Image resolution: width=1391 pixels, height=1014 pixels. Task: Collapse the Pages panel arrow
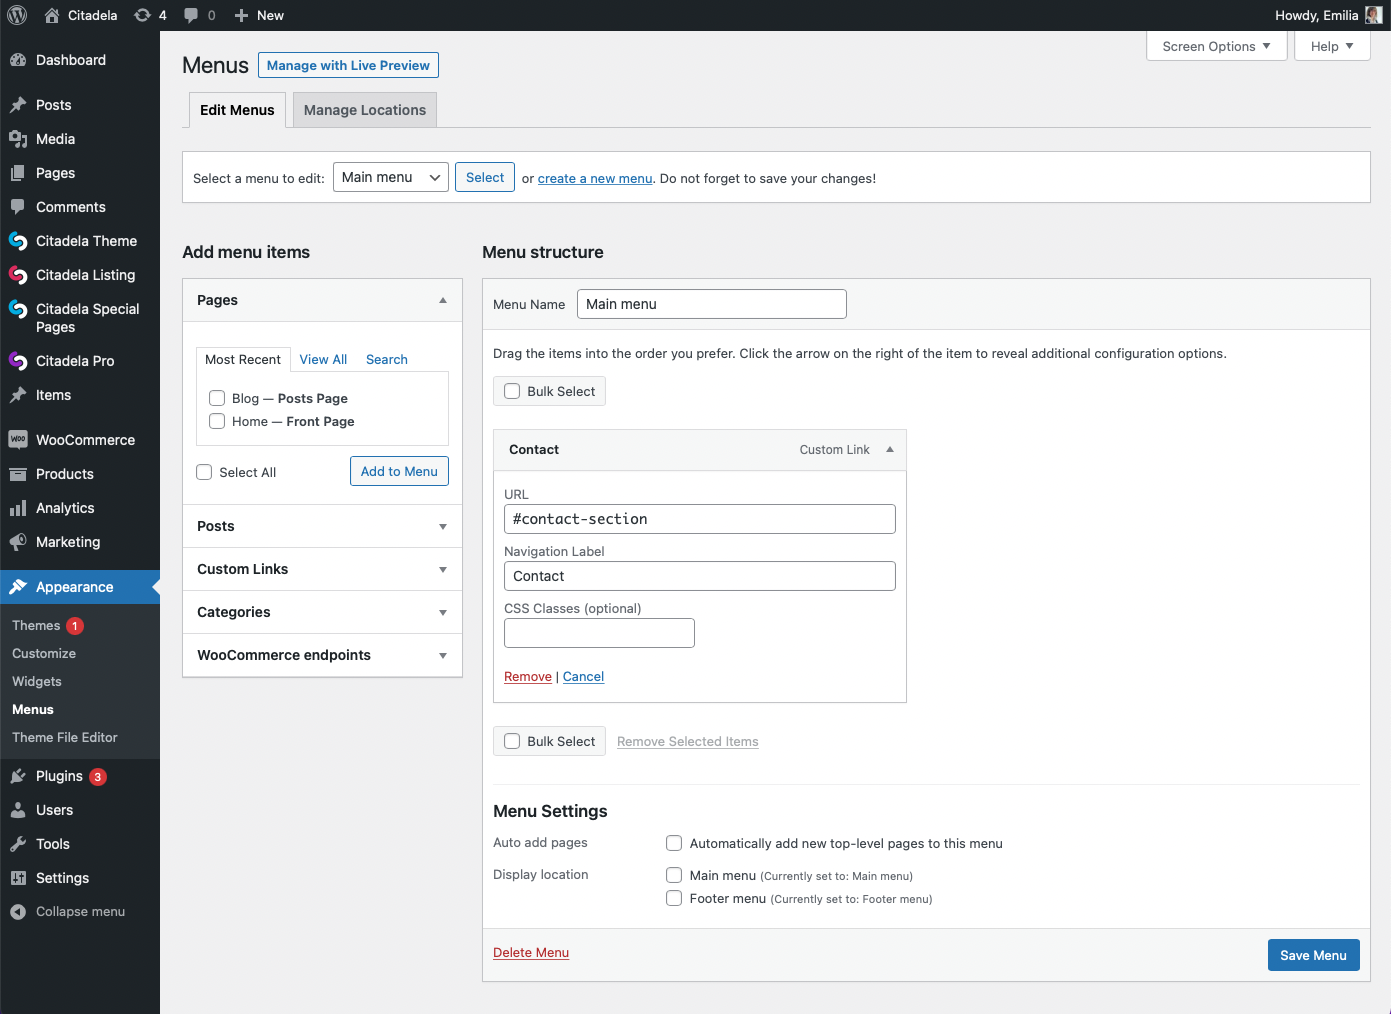pyautogui.click(x=443, y=300)
